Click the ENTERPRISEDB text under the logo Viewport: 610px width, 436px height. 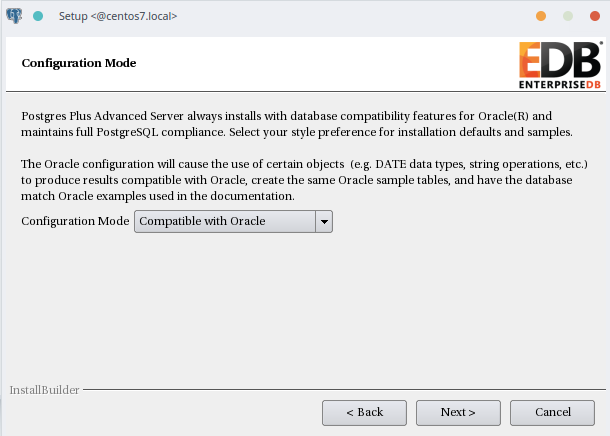coord(560,85)
